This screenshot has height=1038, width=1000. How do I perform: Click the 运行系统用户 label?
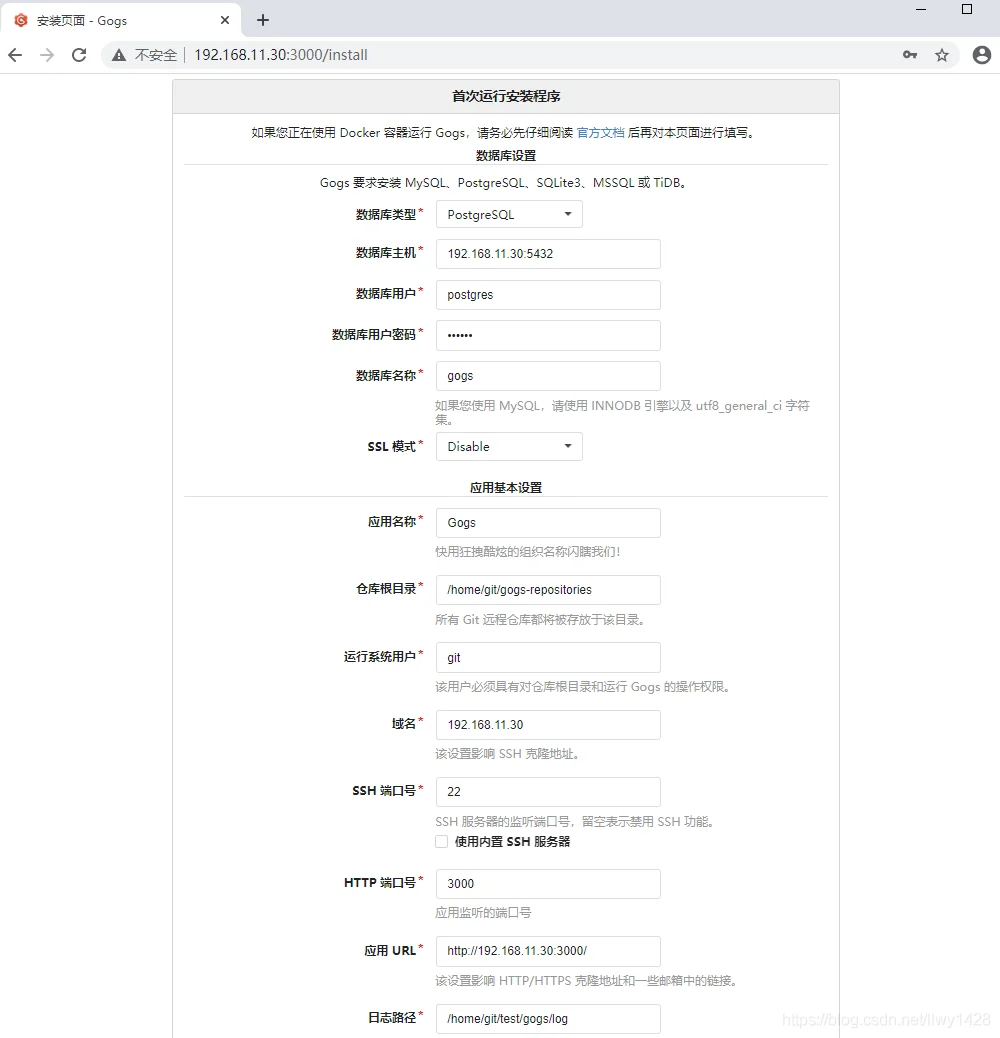click(380, 657)
